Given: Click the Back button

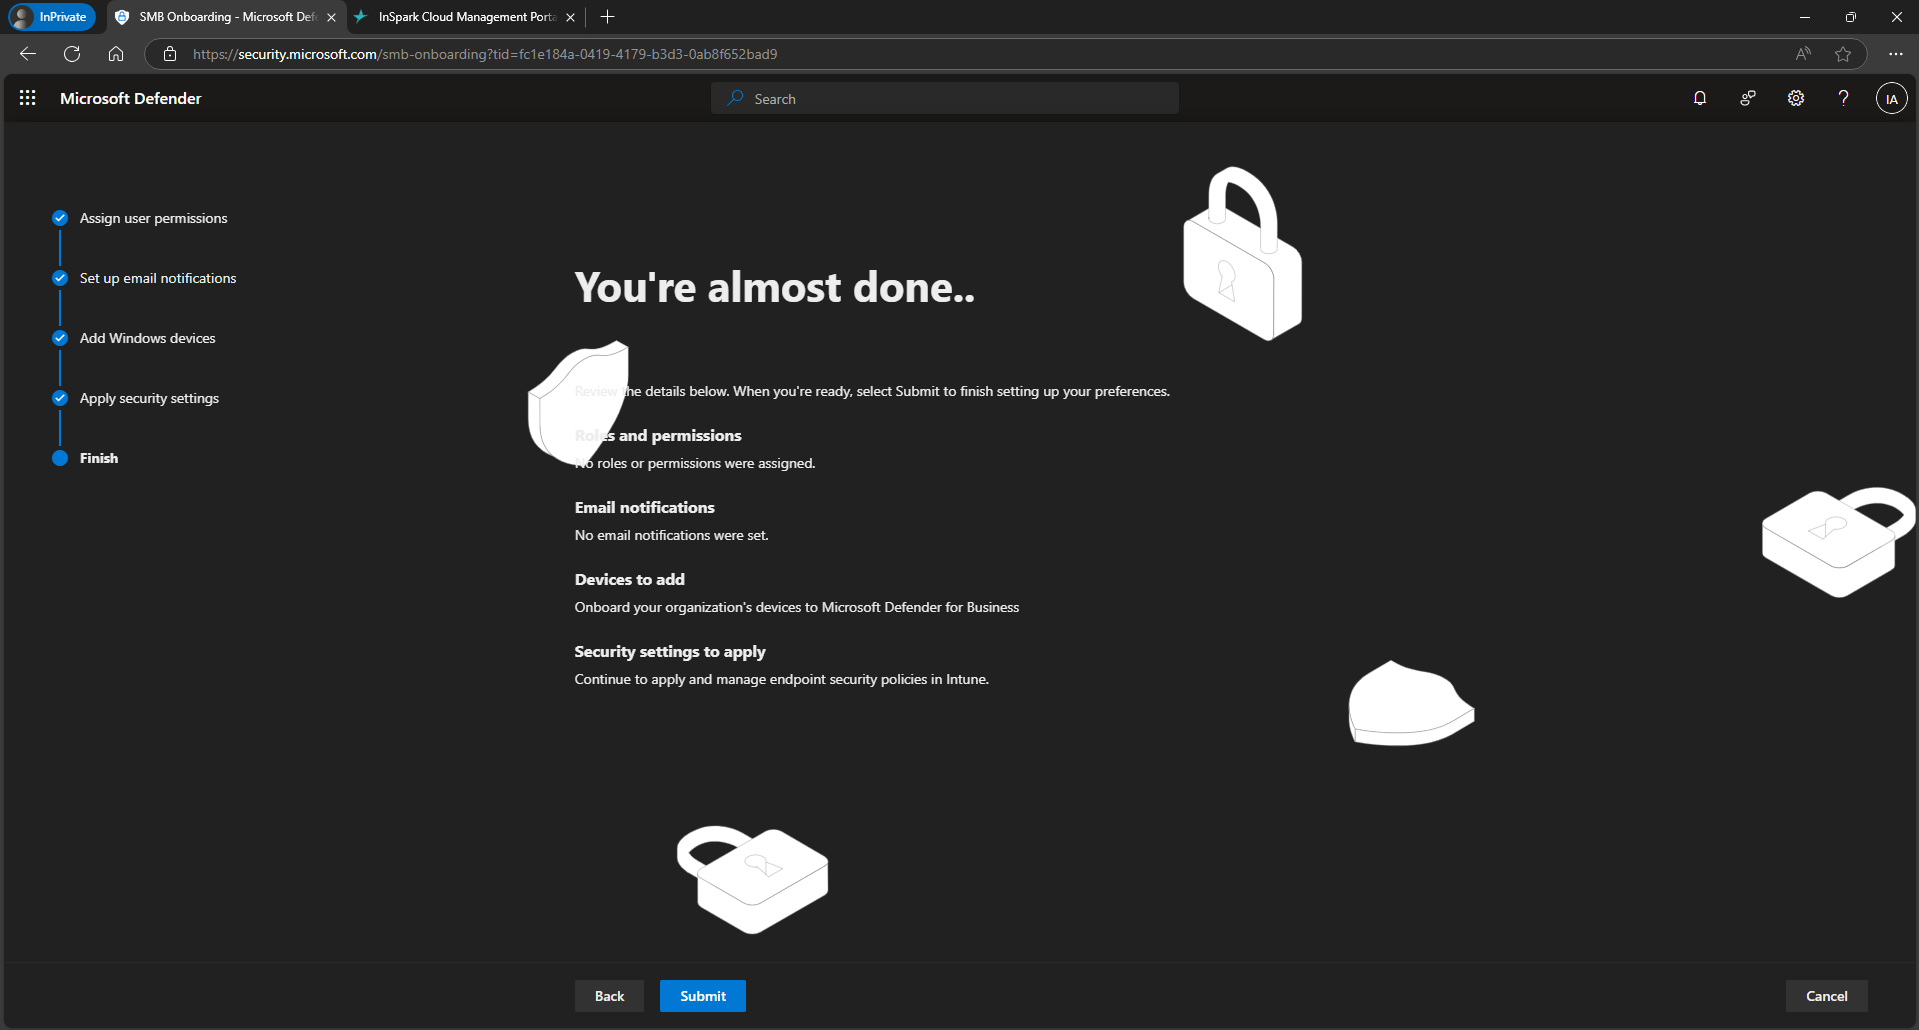Looking at the screenshot, I should tap(609, 996).
